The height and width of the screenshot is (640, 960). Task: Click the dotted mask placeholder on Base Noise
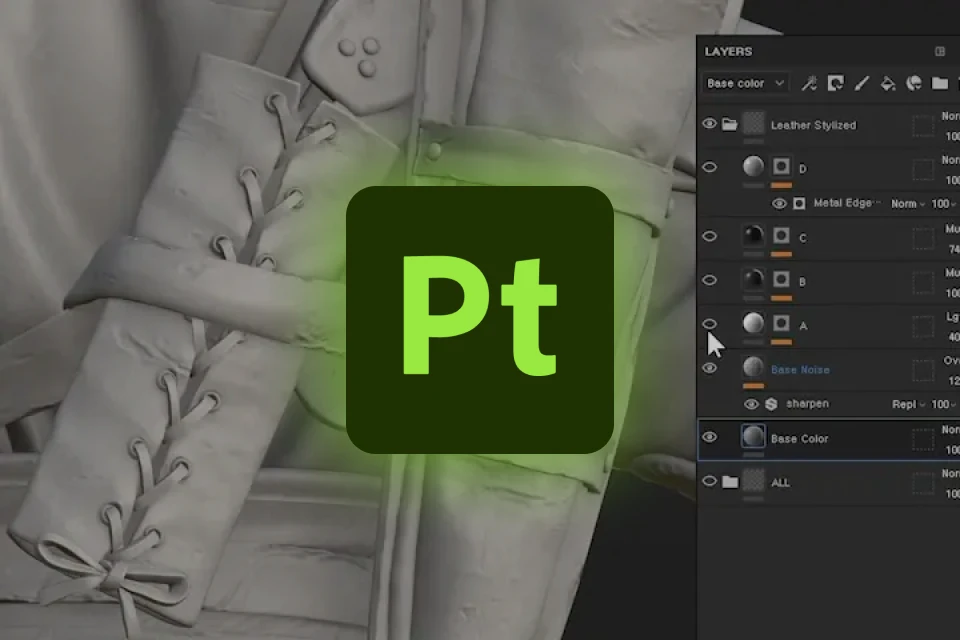(923, 371)
